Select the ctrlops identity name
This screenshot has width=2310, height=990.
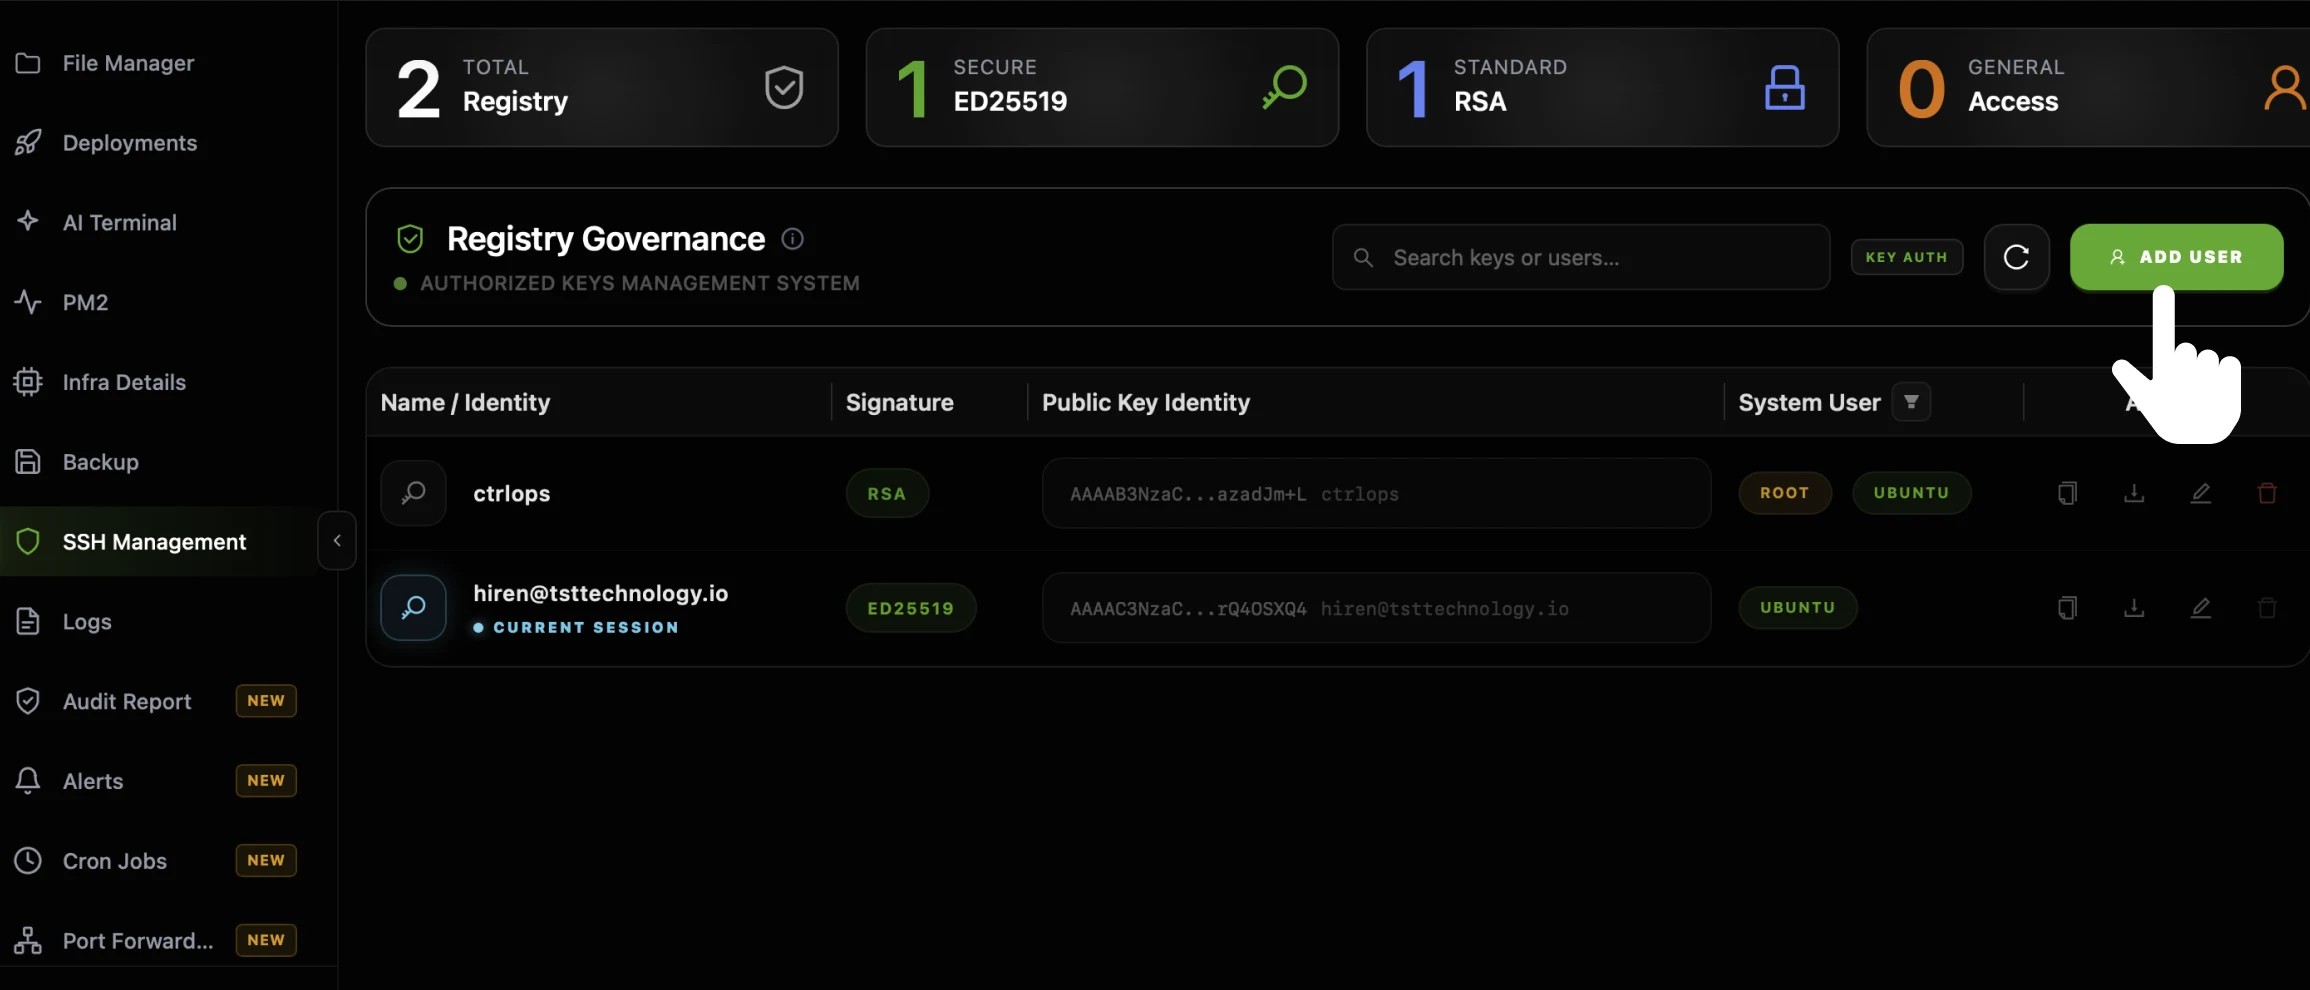click(x=511, y=493)
